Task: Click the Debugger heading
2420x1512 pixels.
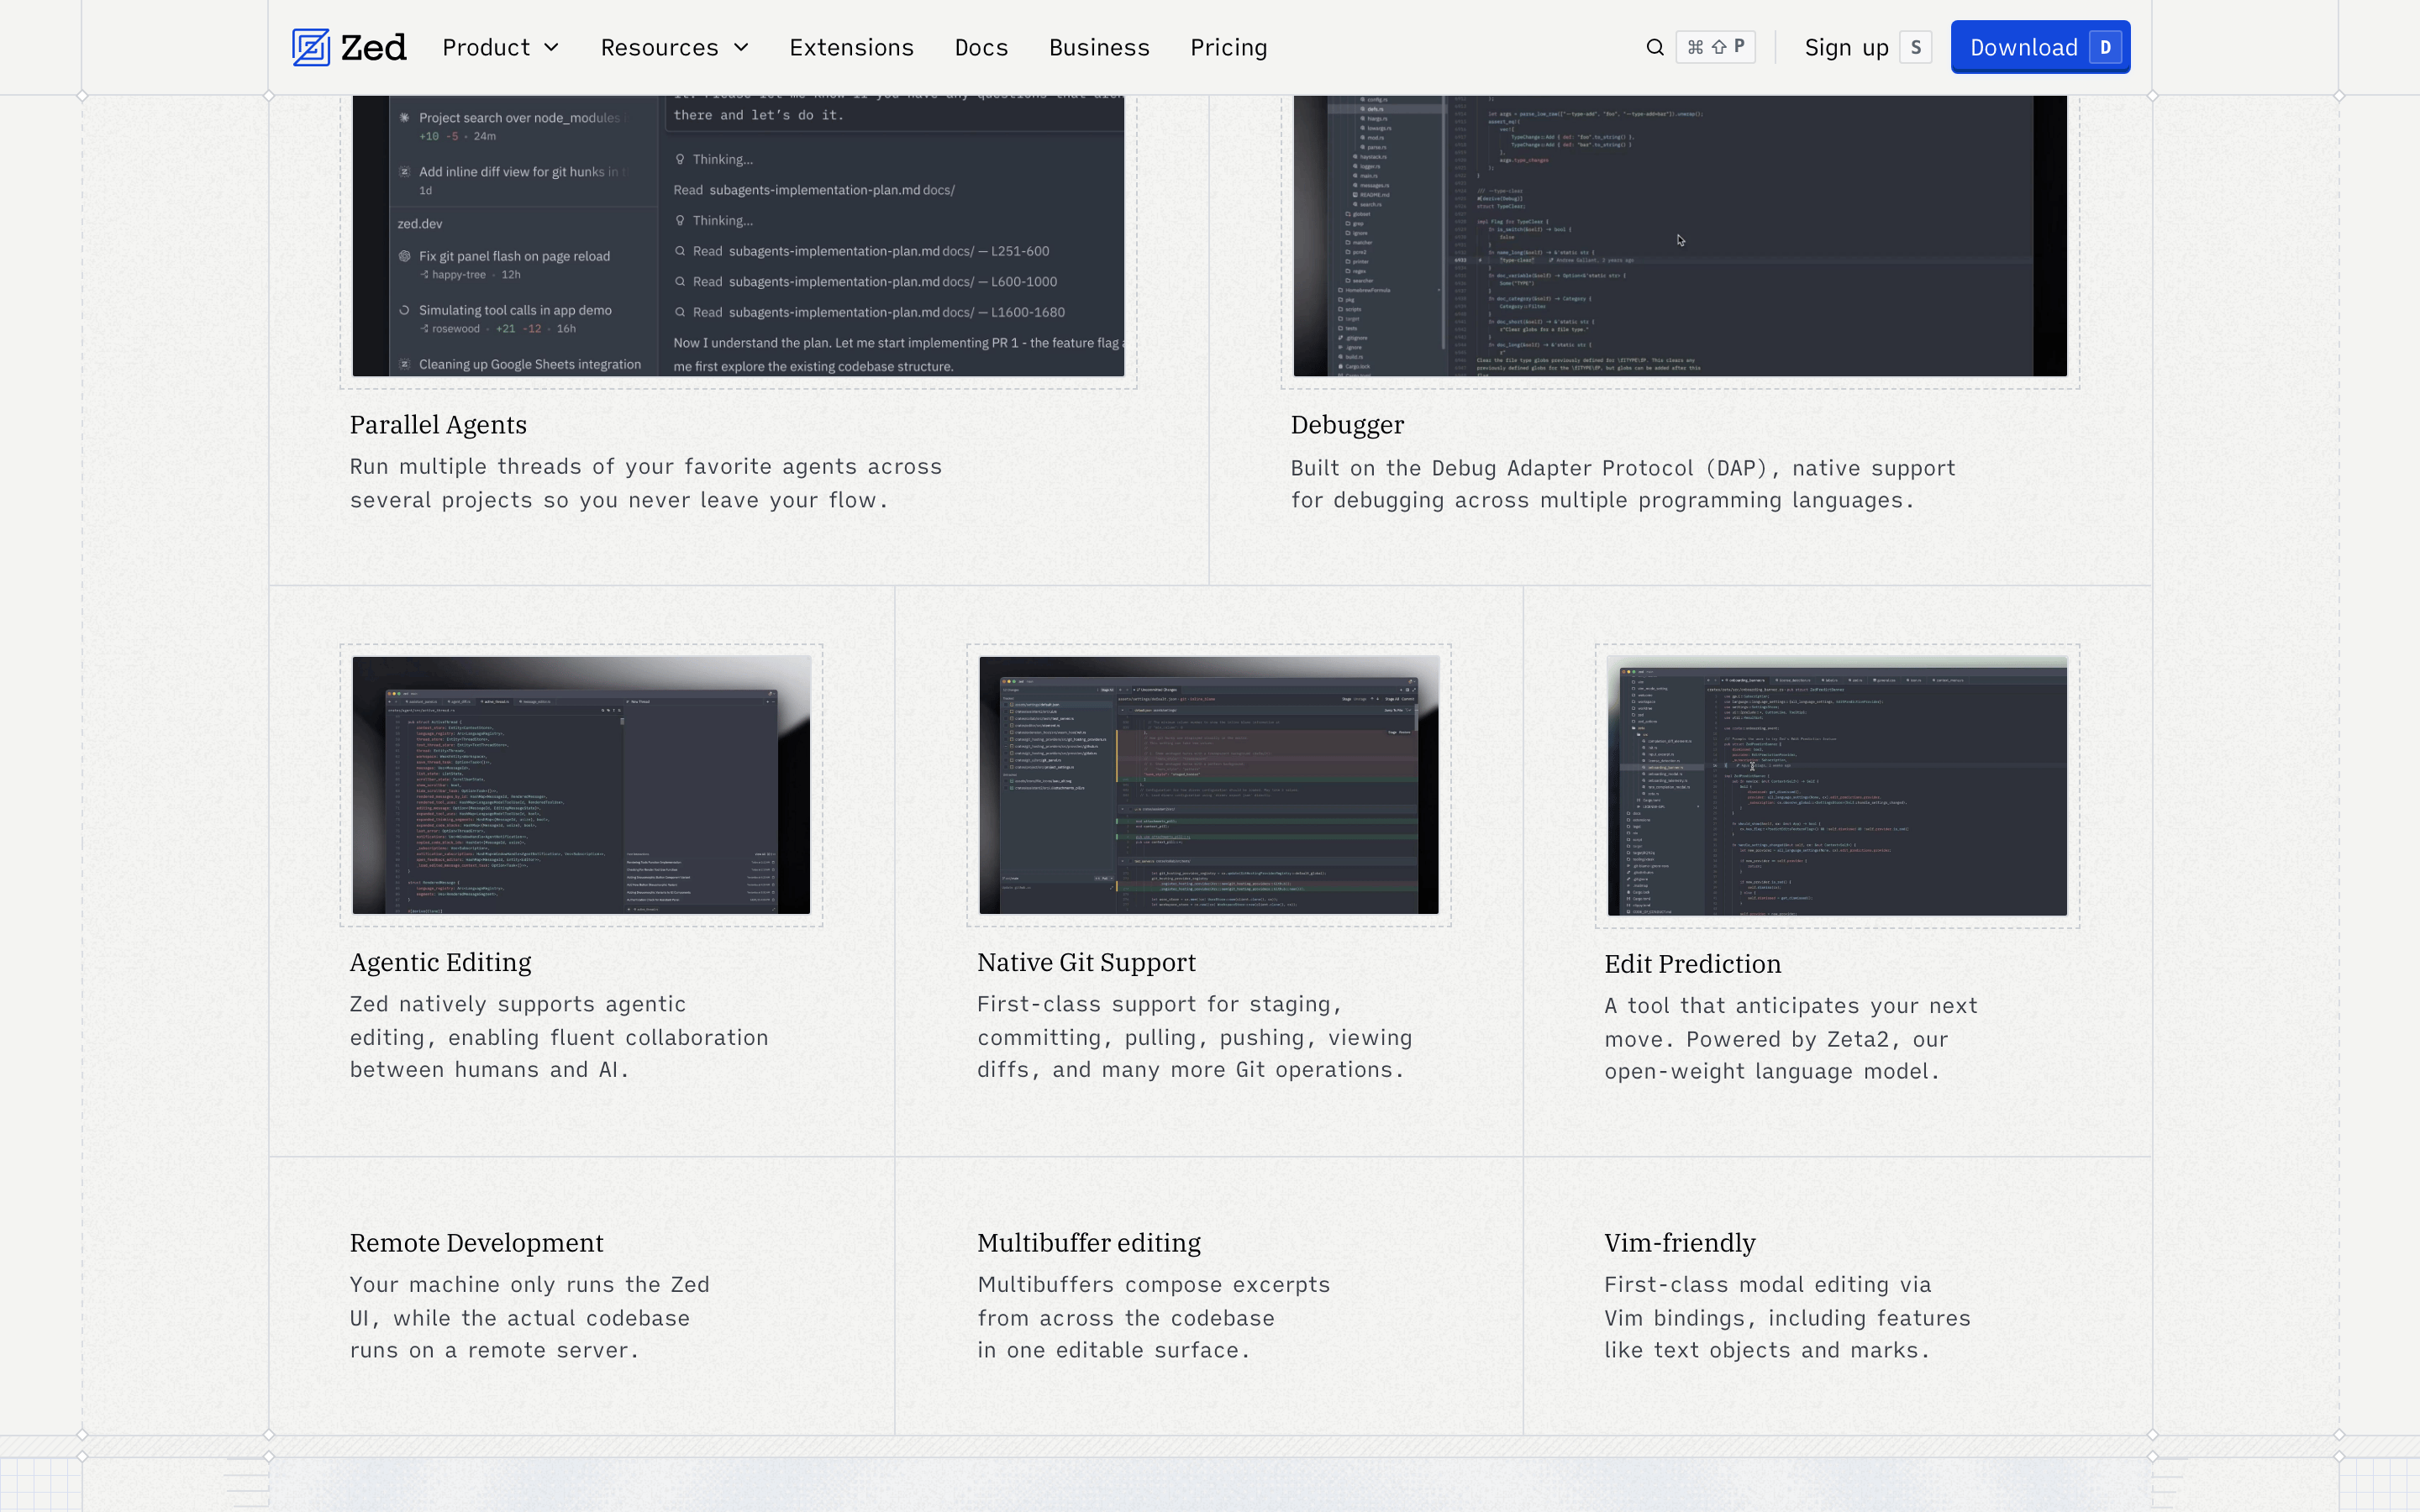Action: pyautogui.click(x=1347, y=425)
